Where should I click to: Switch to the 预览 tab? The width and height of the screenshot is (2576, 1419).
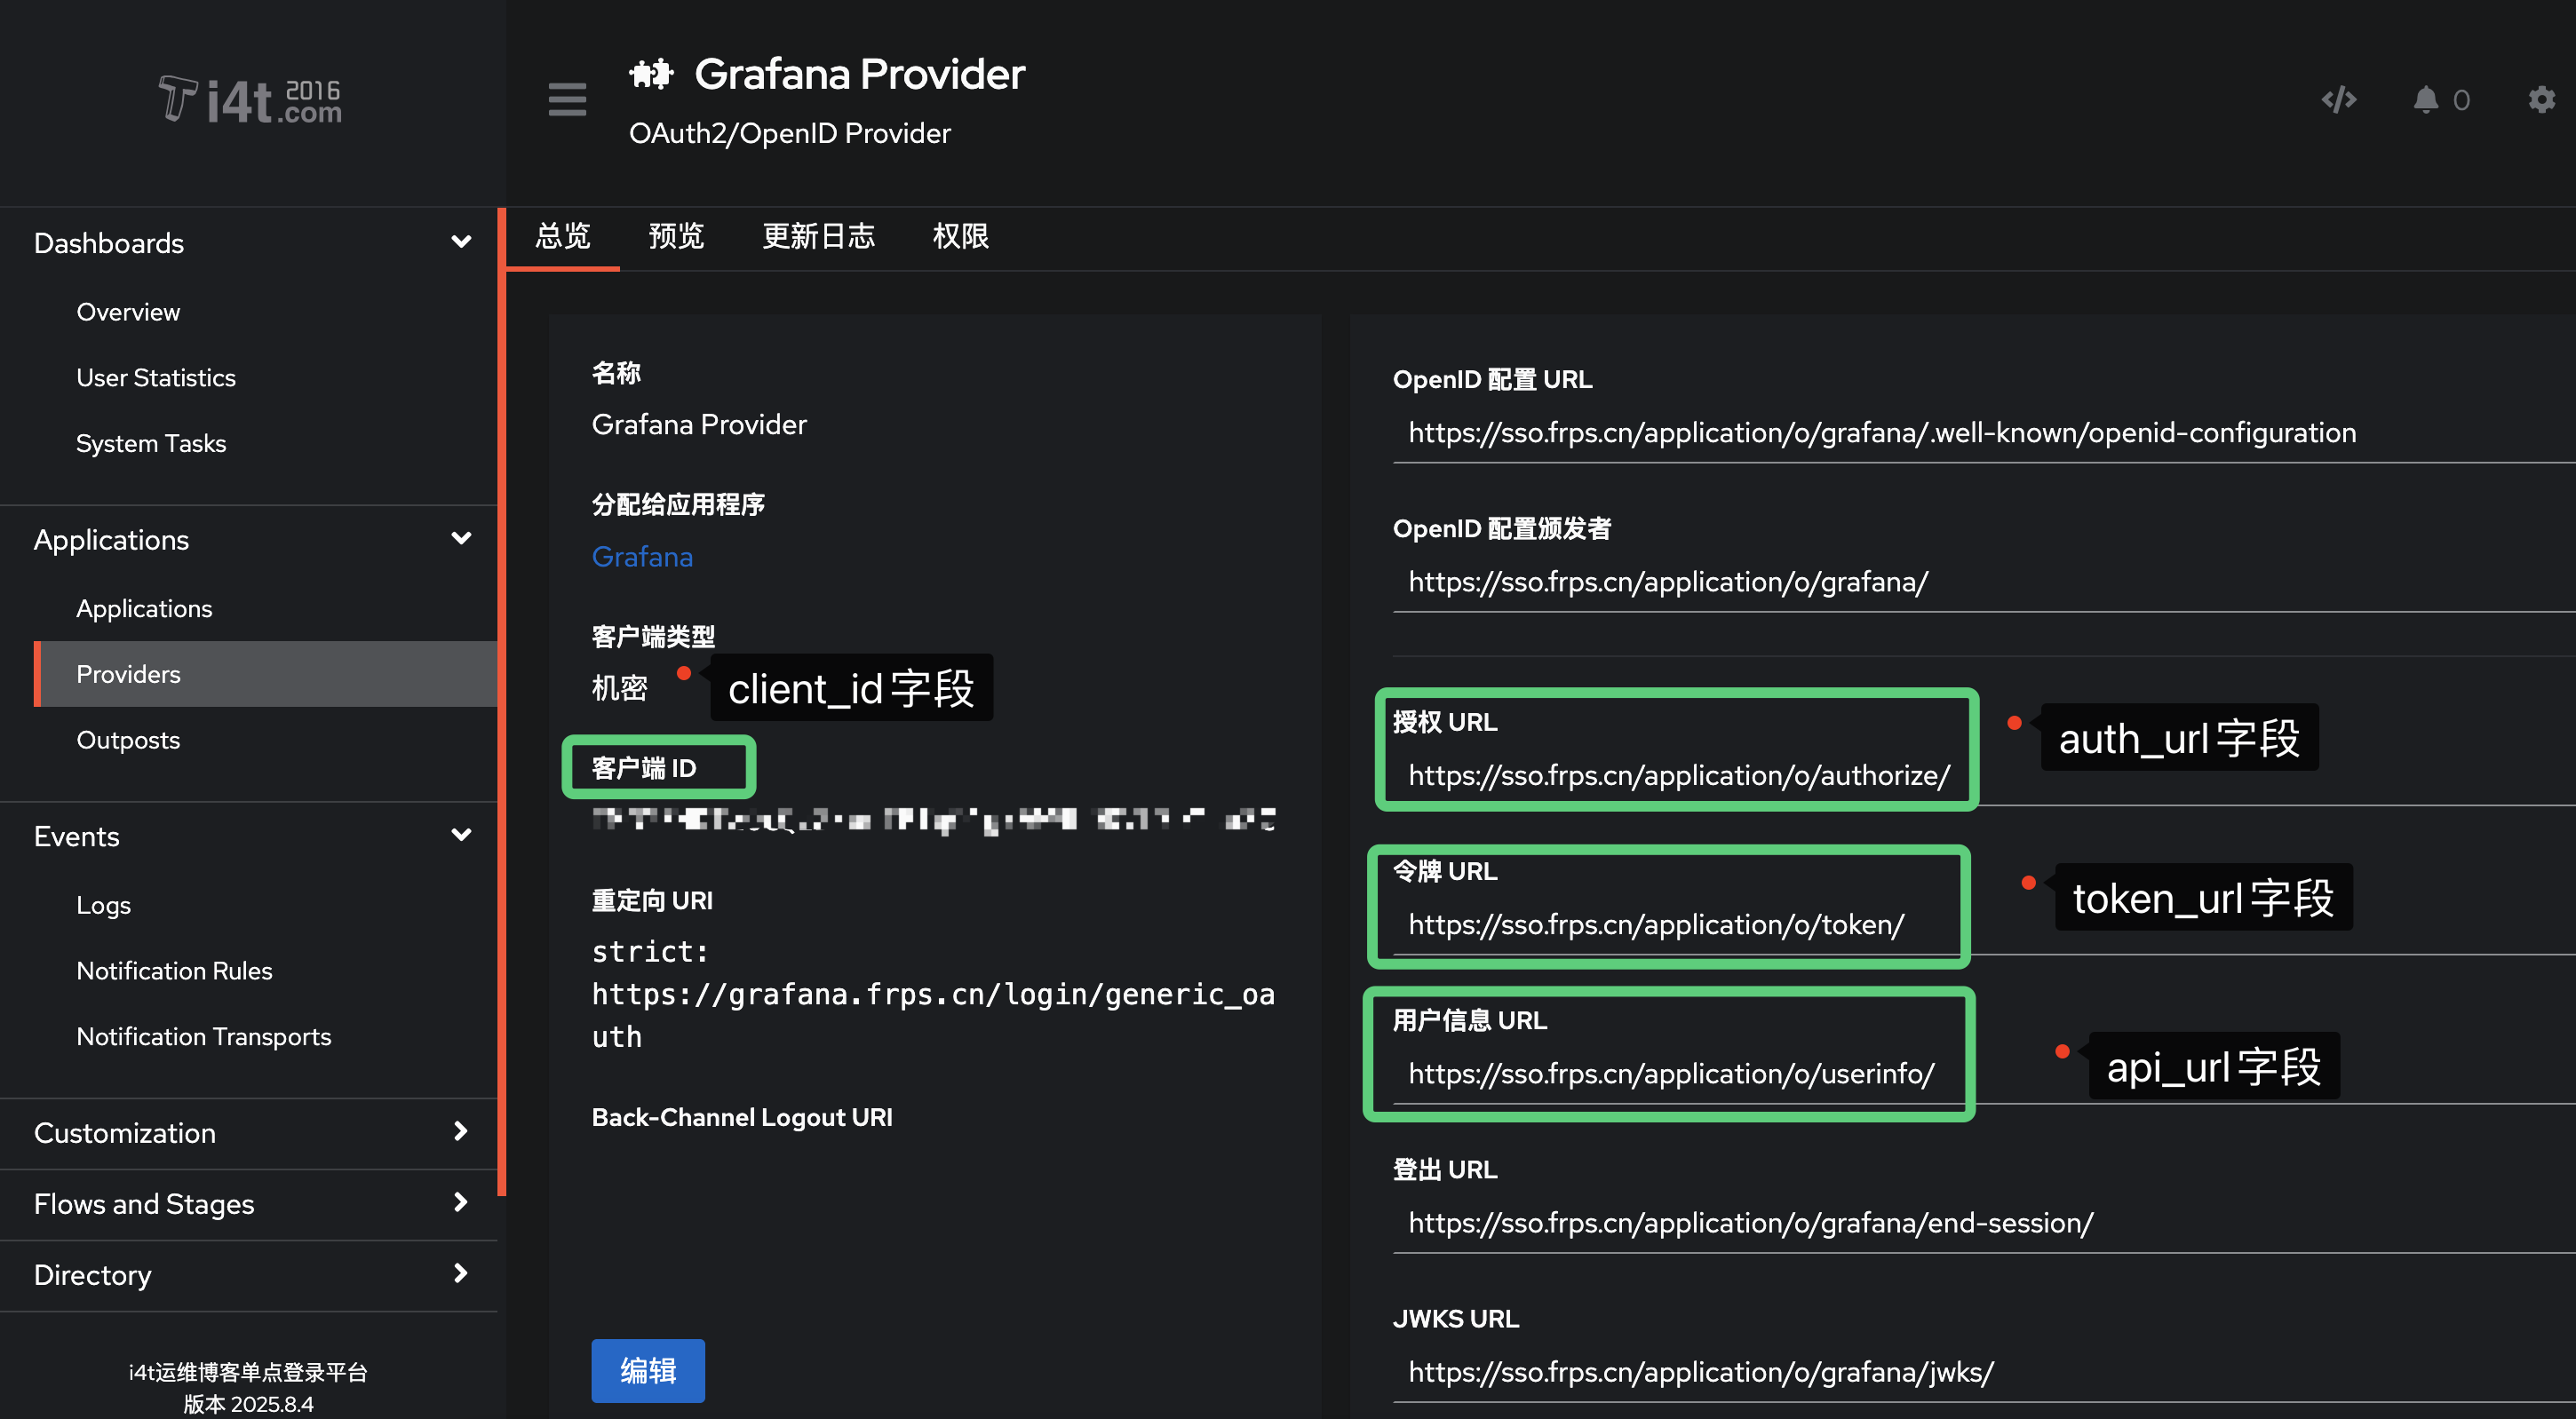coord(676,236)
